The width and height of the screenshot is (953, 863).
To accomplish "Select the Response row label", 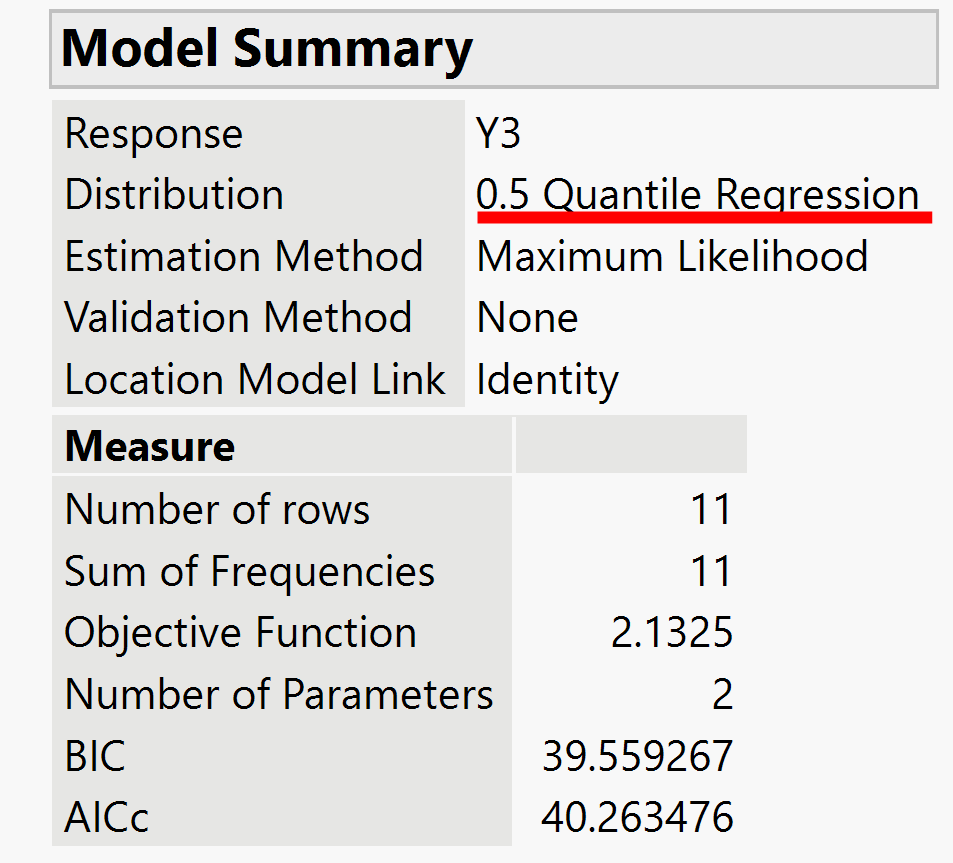I will coord(154,134).
